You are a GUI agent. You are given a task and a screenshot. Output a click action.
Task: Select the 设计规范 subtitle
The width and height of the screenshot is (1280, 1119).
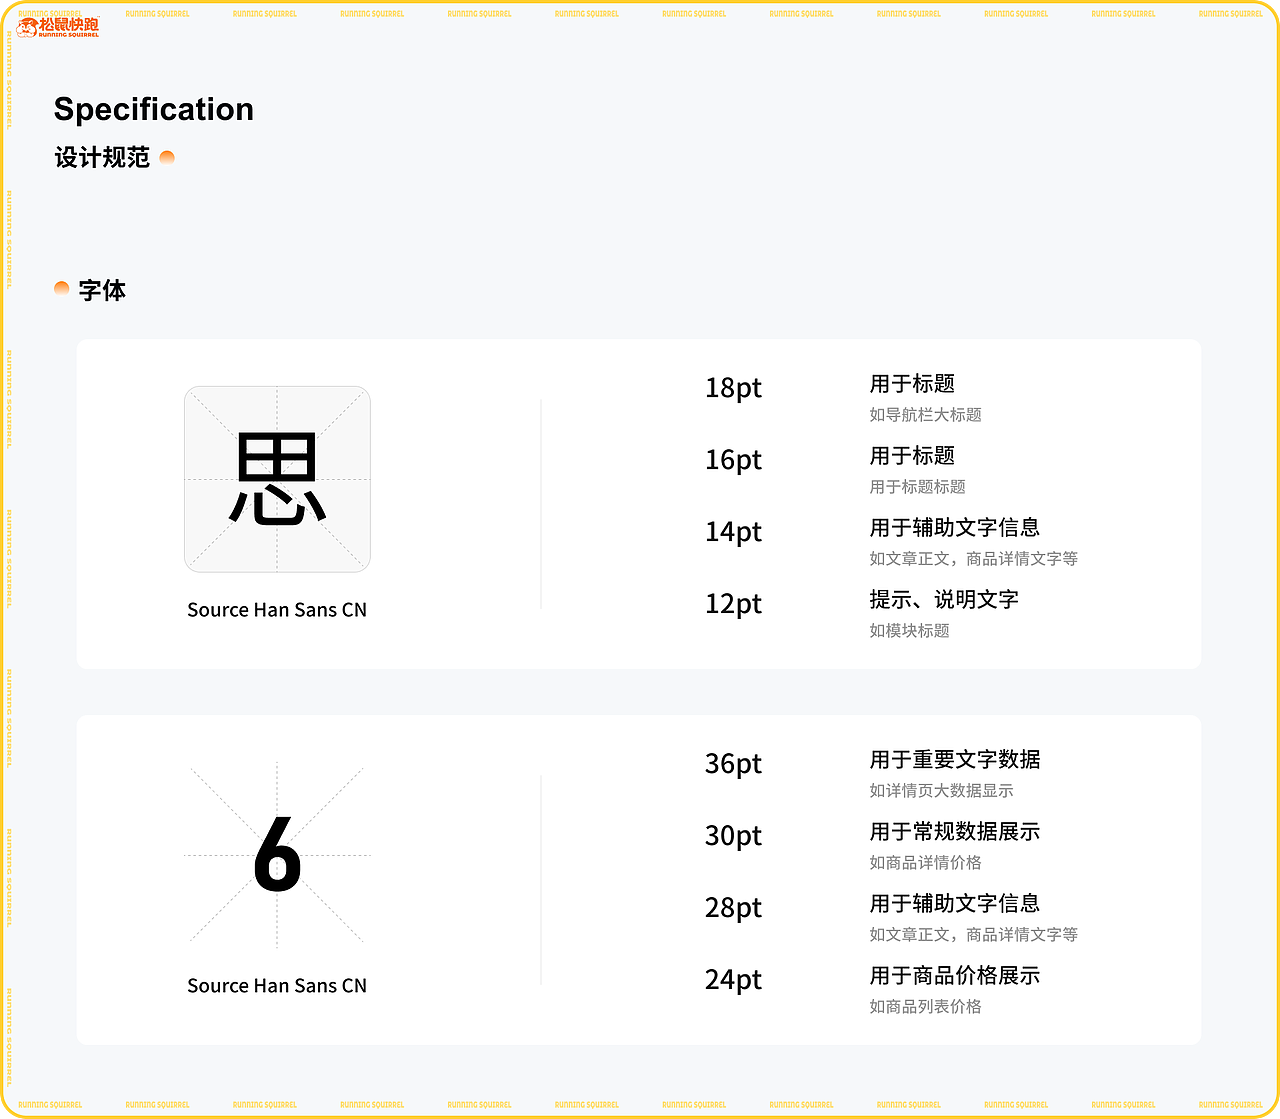click(103, 157)
